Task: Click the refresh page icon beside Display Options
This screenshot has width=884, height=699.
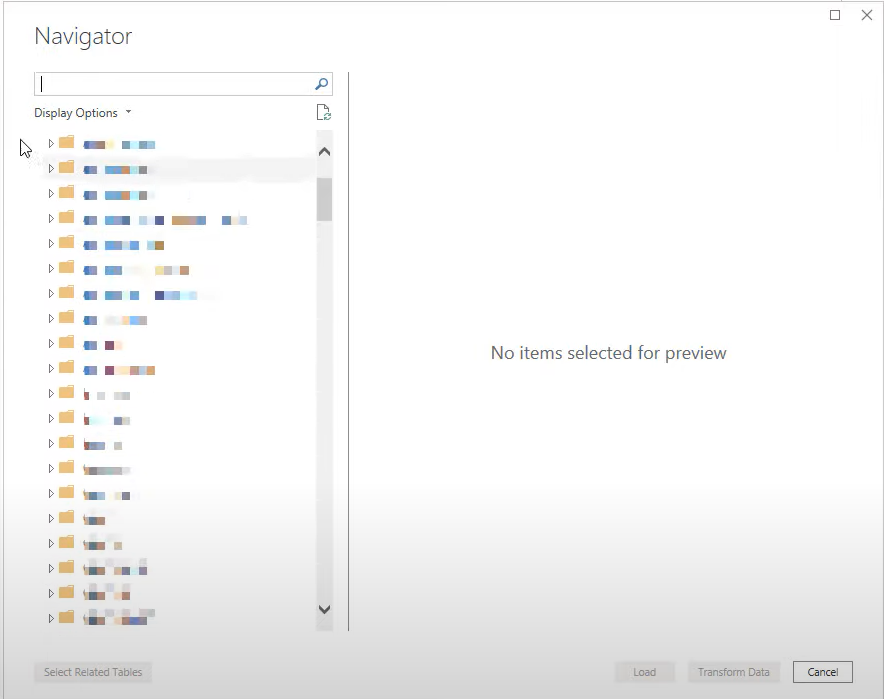Action: [x=324, y=113]
